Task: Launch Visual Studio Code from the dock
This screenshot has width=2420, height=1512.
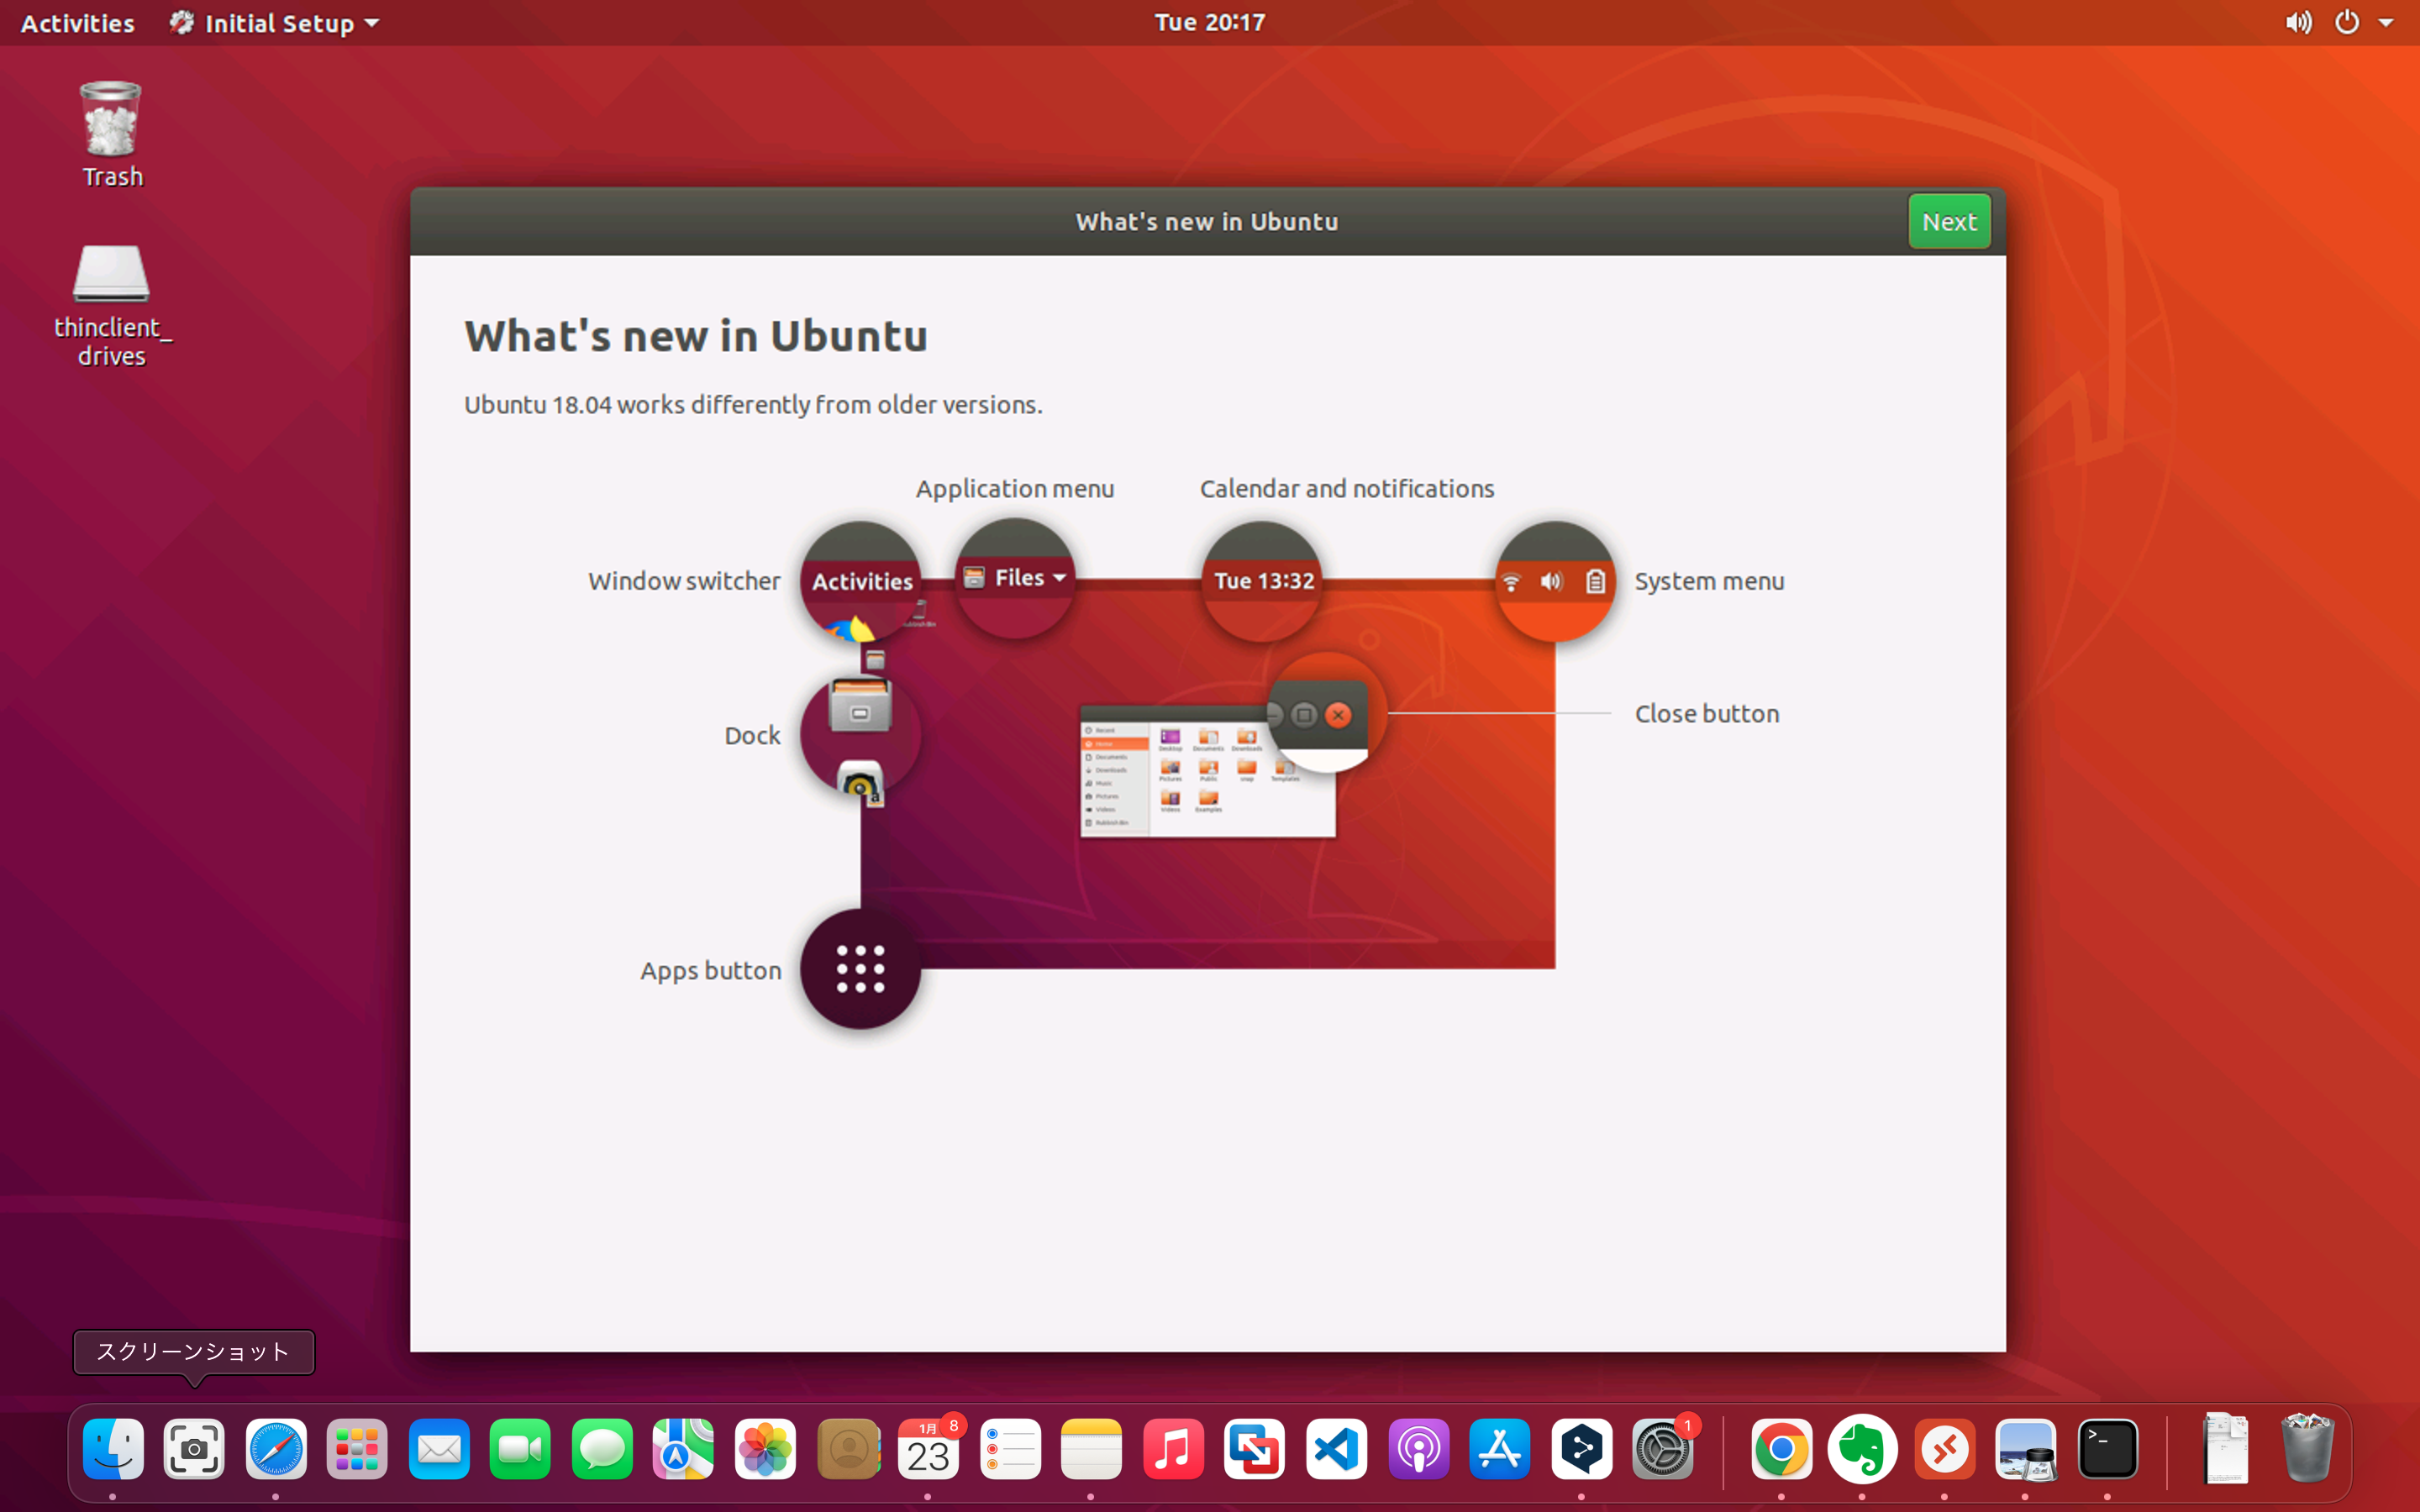Action: (1336, 1448)
